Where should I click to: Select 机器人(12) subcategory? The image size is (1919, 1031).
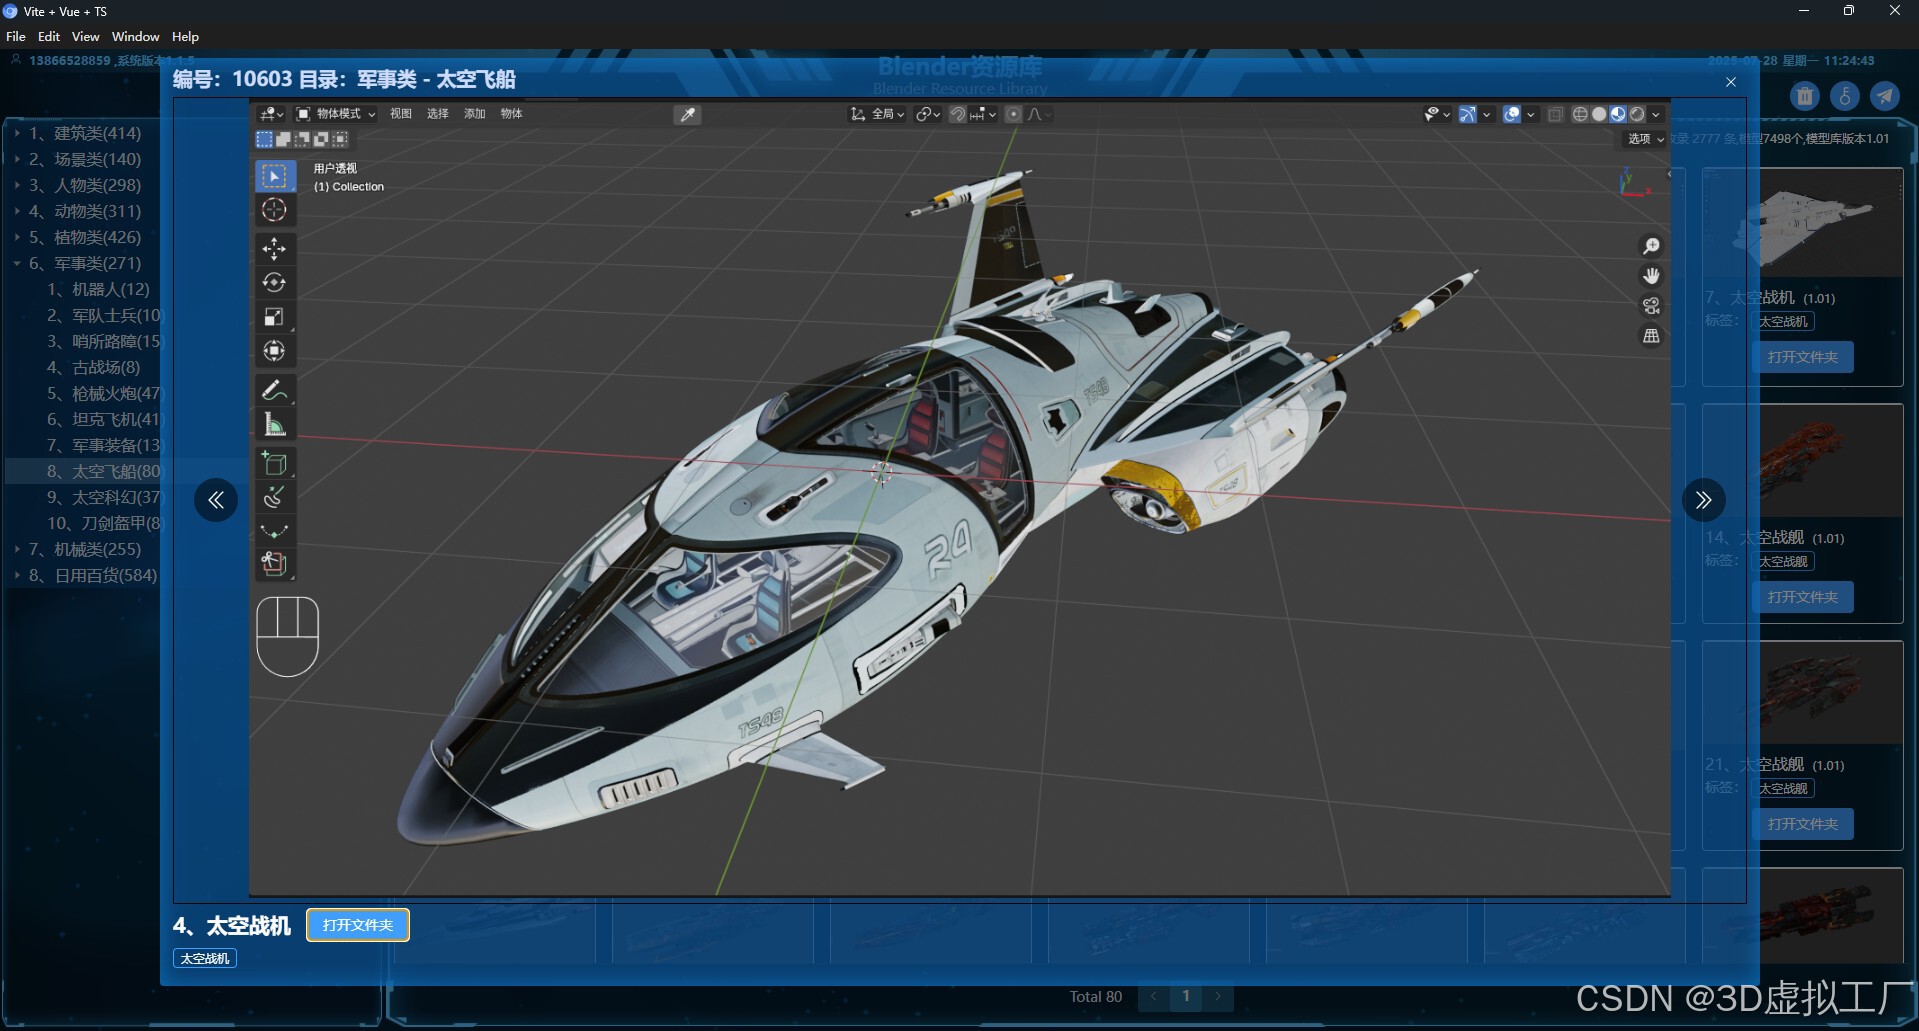tap(98, 289)
